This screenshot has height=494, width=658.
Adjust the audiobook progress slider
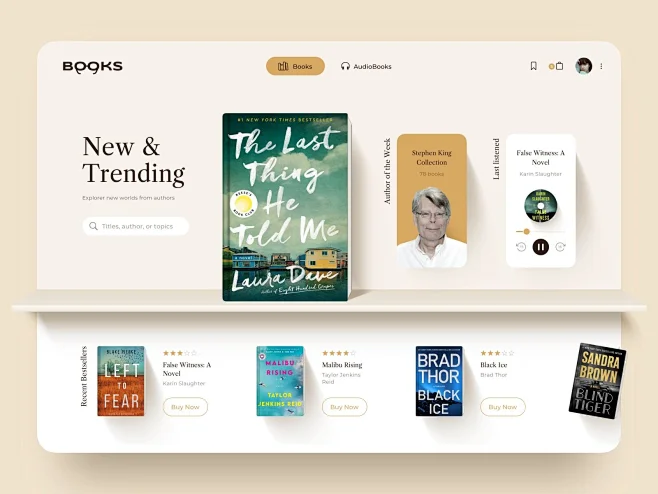tap(526, 231)
